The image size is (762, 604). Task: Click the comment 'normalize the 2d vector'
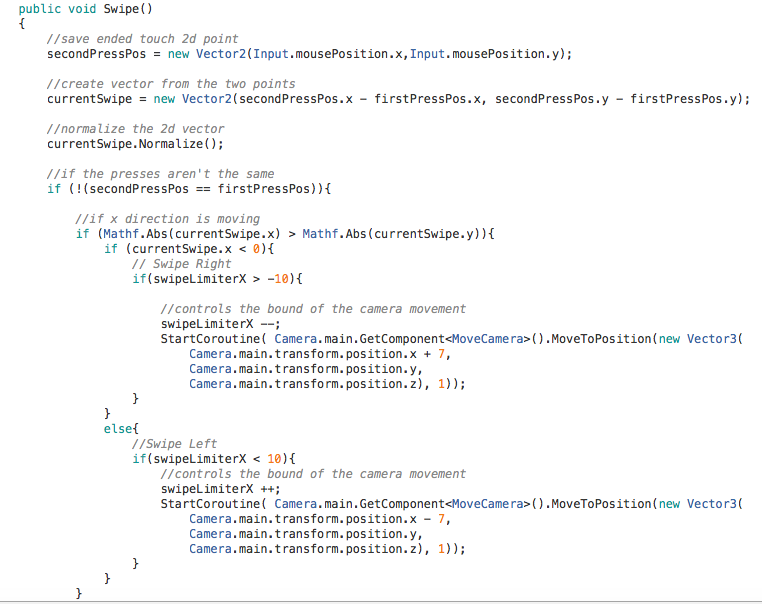(x=136, y=128)
